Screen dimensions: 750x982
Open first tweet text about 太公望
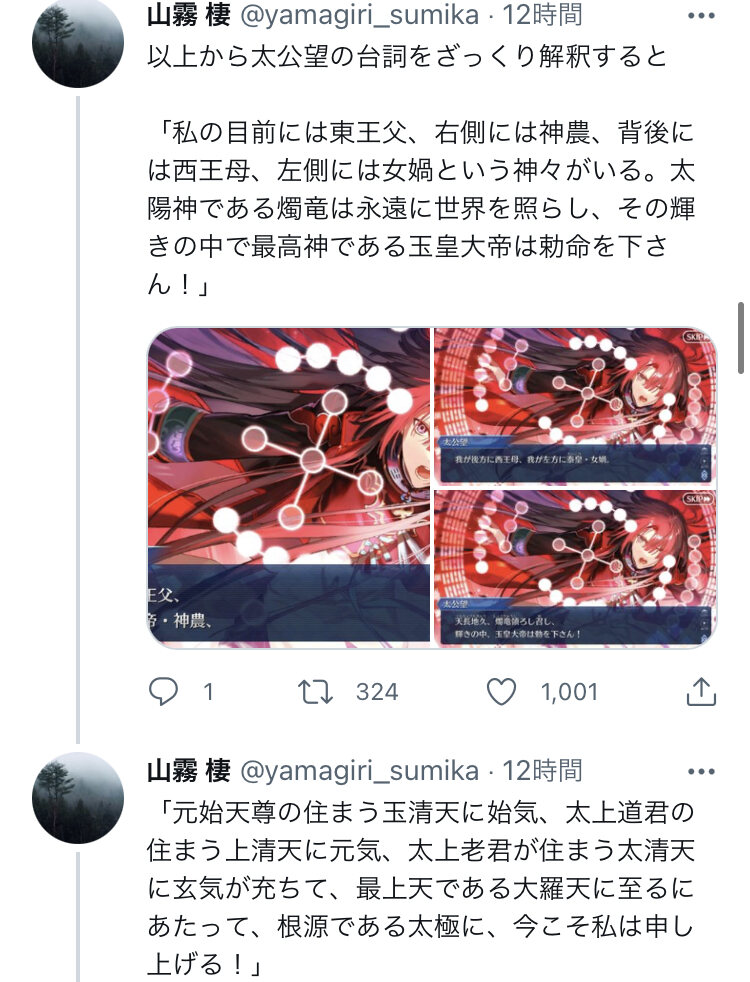click(x=421, y=170)
